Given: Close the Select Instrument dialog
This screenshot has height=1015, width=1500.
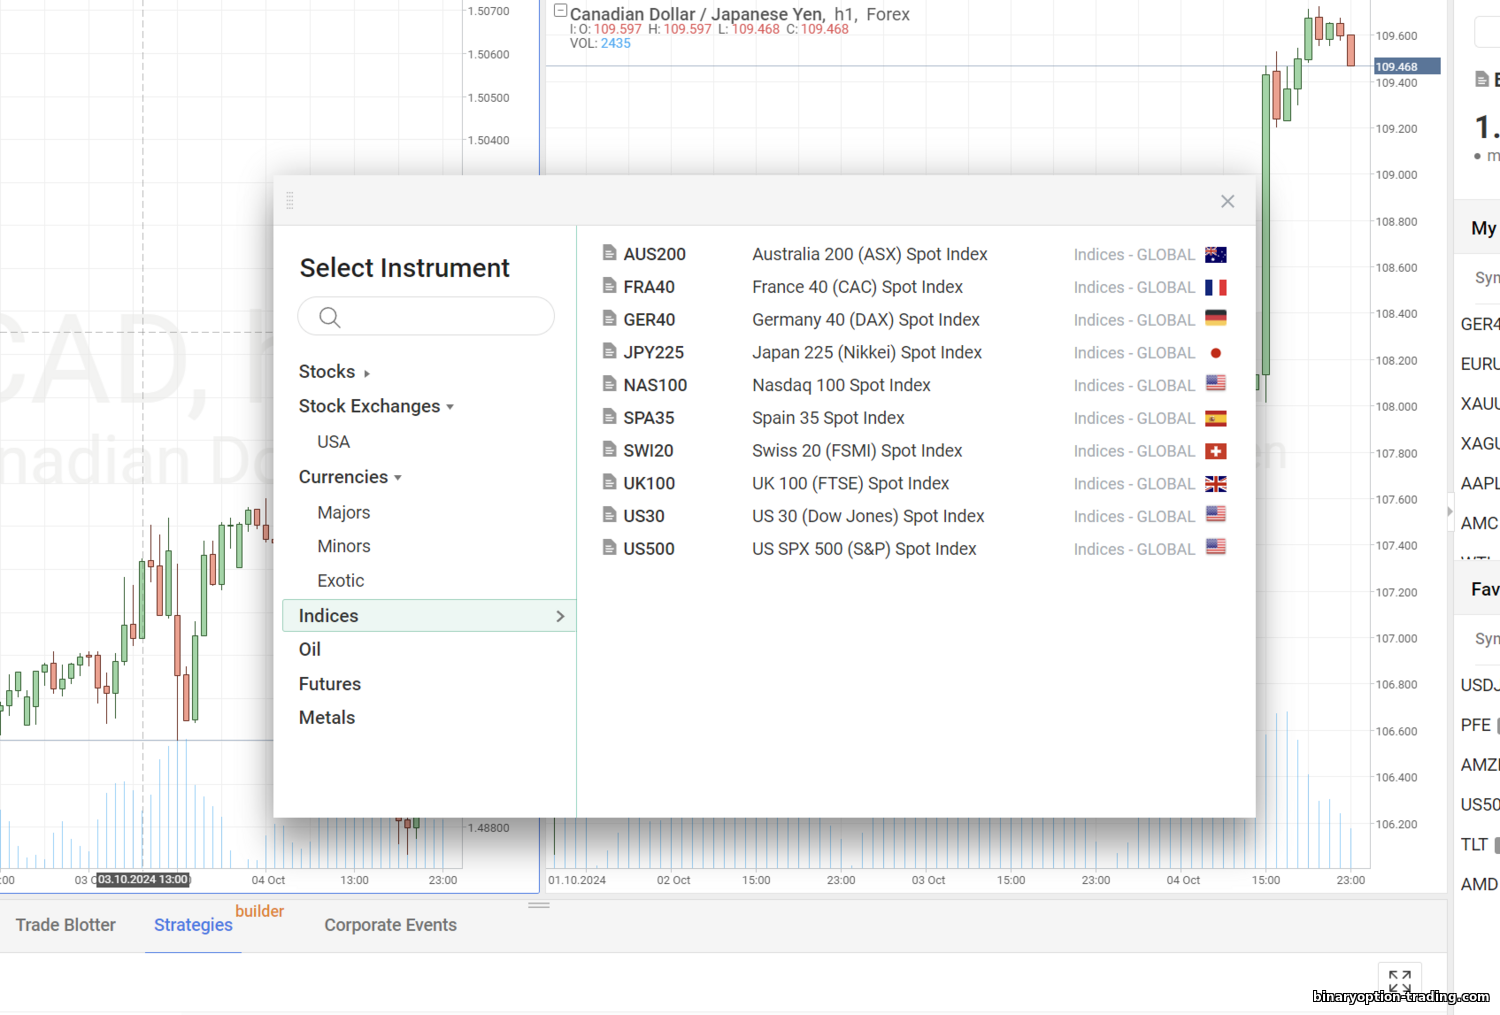Looking at the screenshot, I should [x=1228, y=201].
